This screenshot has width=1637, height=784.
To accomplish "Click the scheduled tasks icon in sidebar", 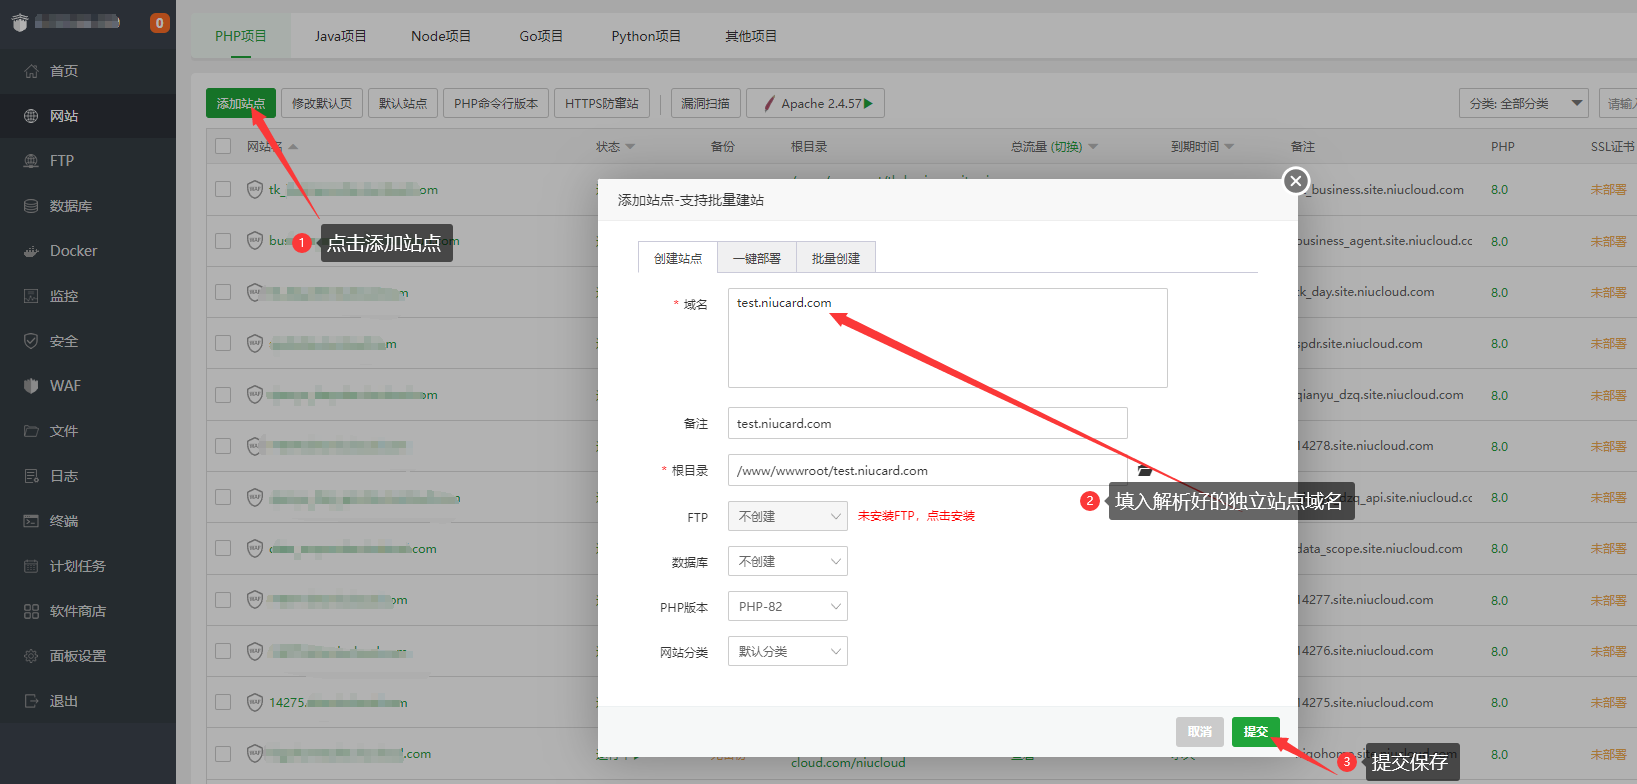I will [31, 566].
